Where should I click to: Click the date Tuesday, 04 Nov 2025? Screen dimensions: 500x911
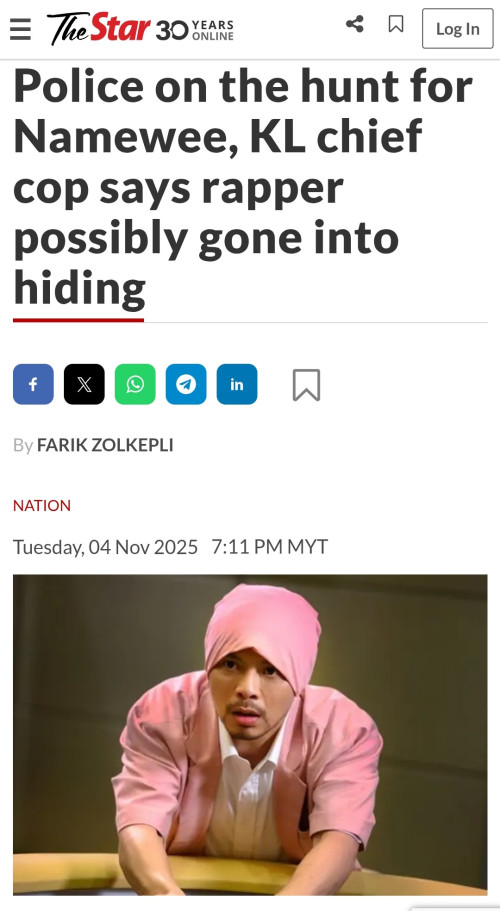click(x=105, y=547)
